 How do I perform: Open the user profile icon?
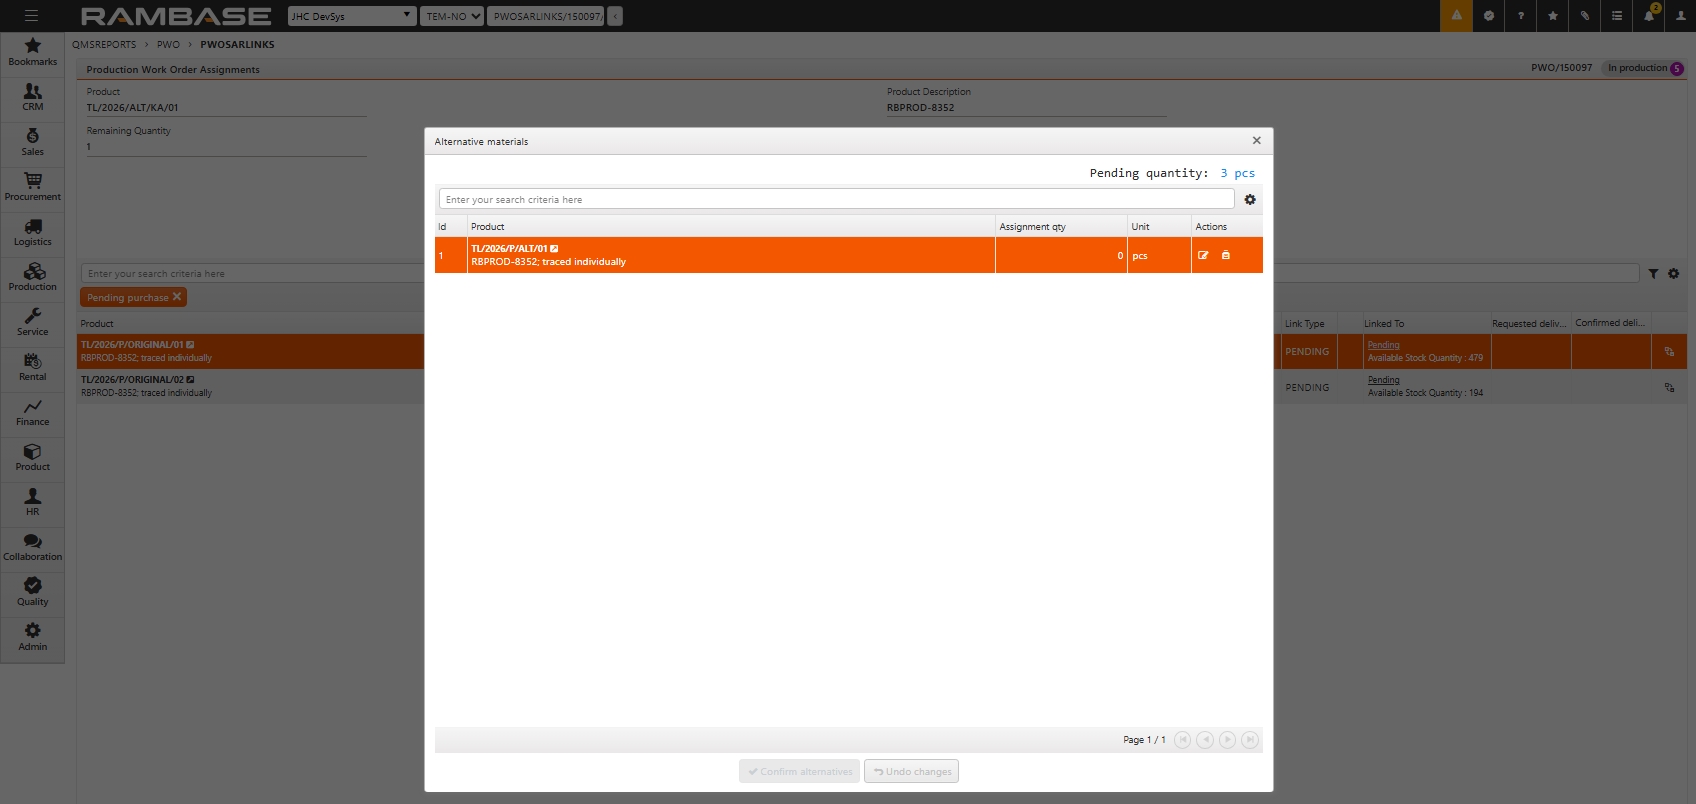pyautogui.click(x=1681, y=16)
